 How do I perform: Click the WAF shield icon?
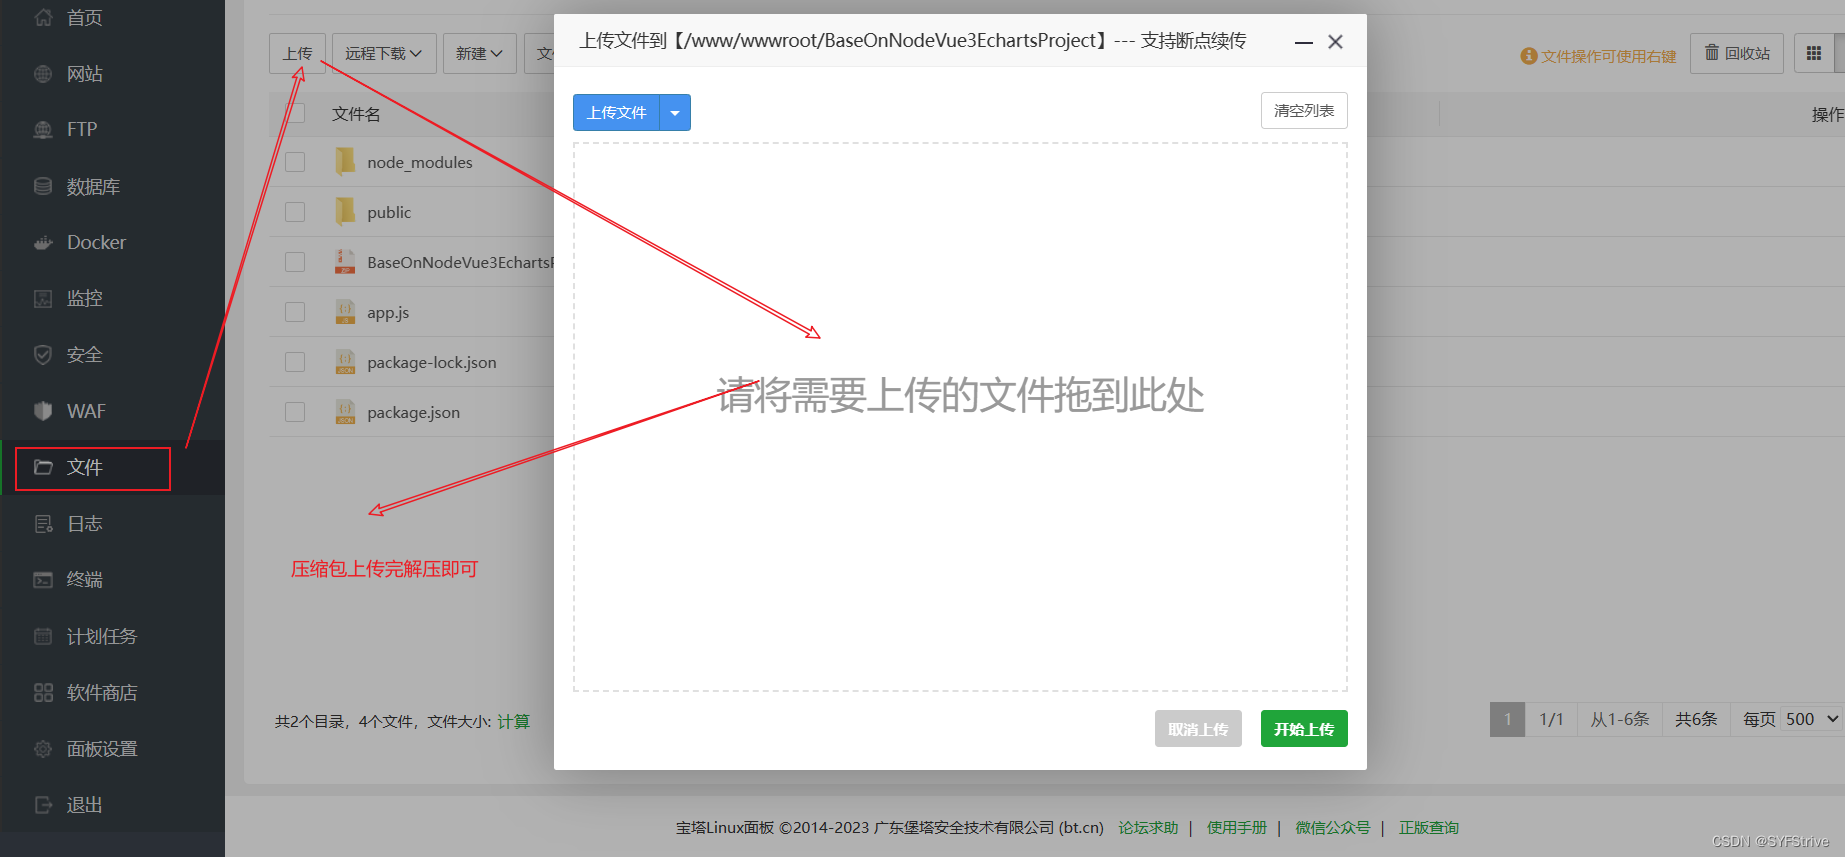point(43,411)
